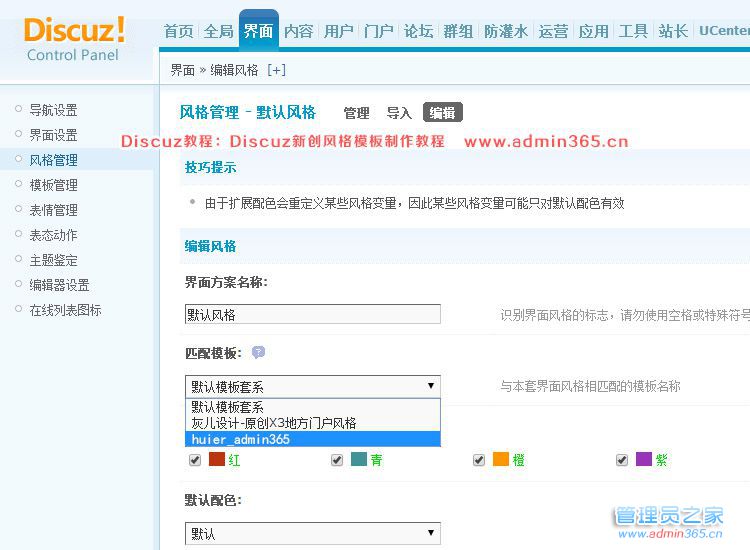Image resolution: width=750 pixels, height=550 pixels.
Task: Click the 界面方案名称 input field
Action: (313, 314)
